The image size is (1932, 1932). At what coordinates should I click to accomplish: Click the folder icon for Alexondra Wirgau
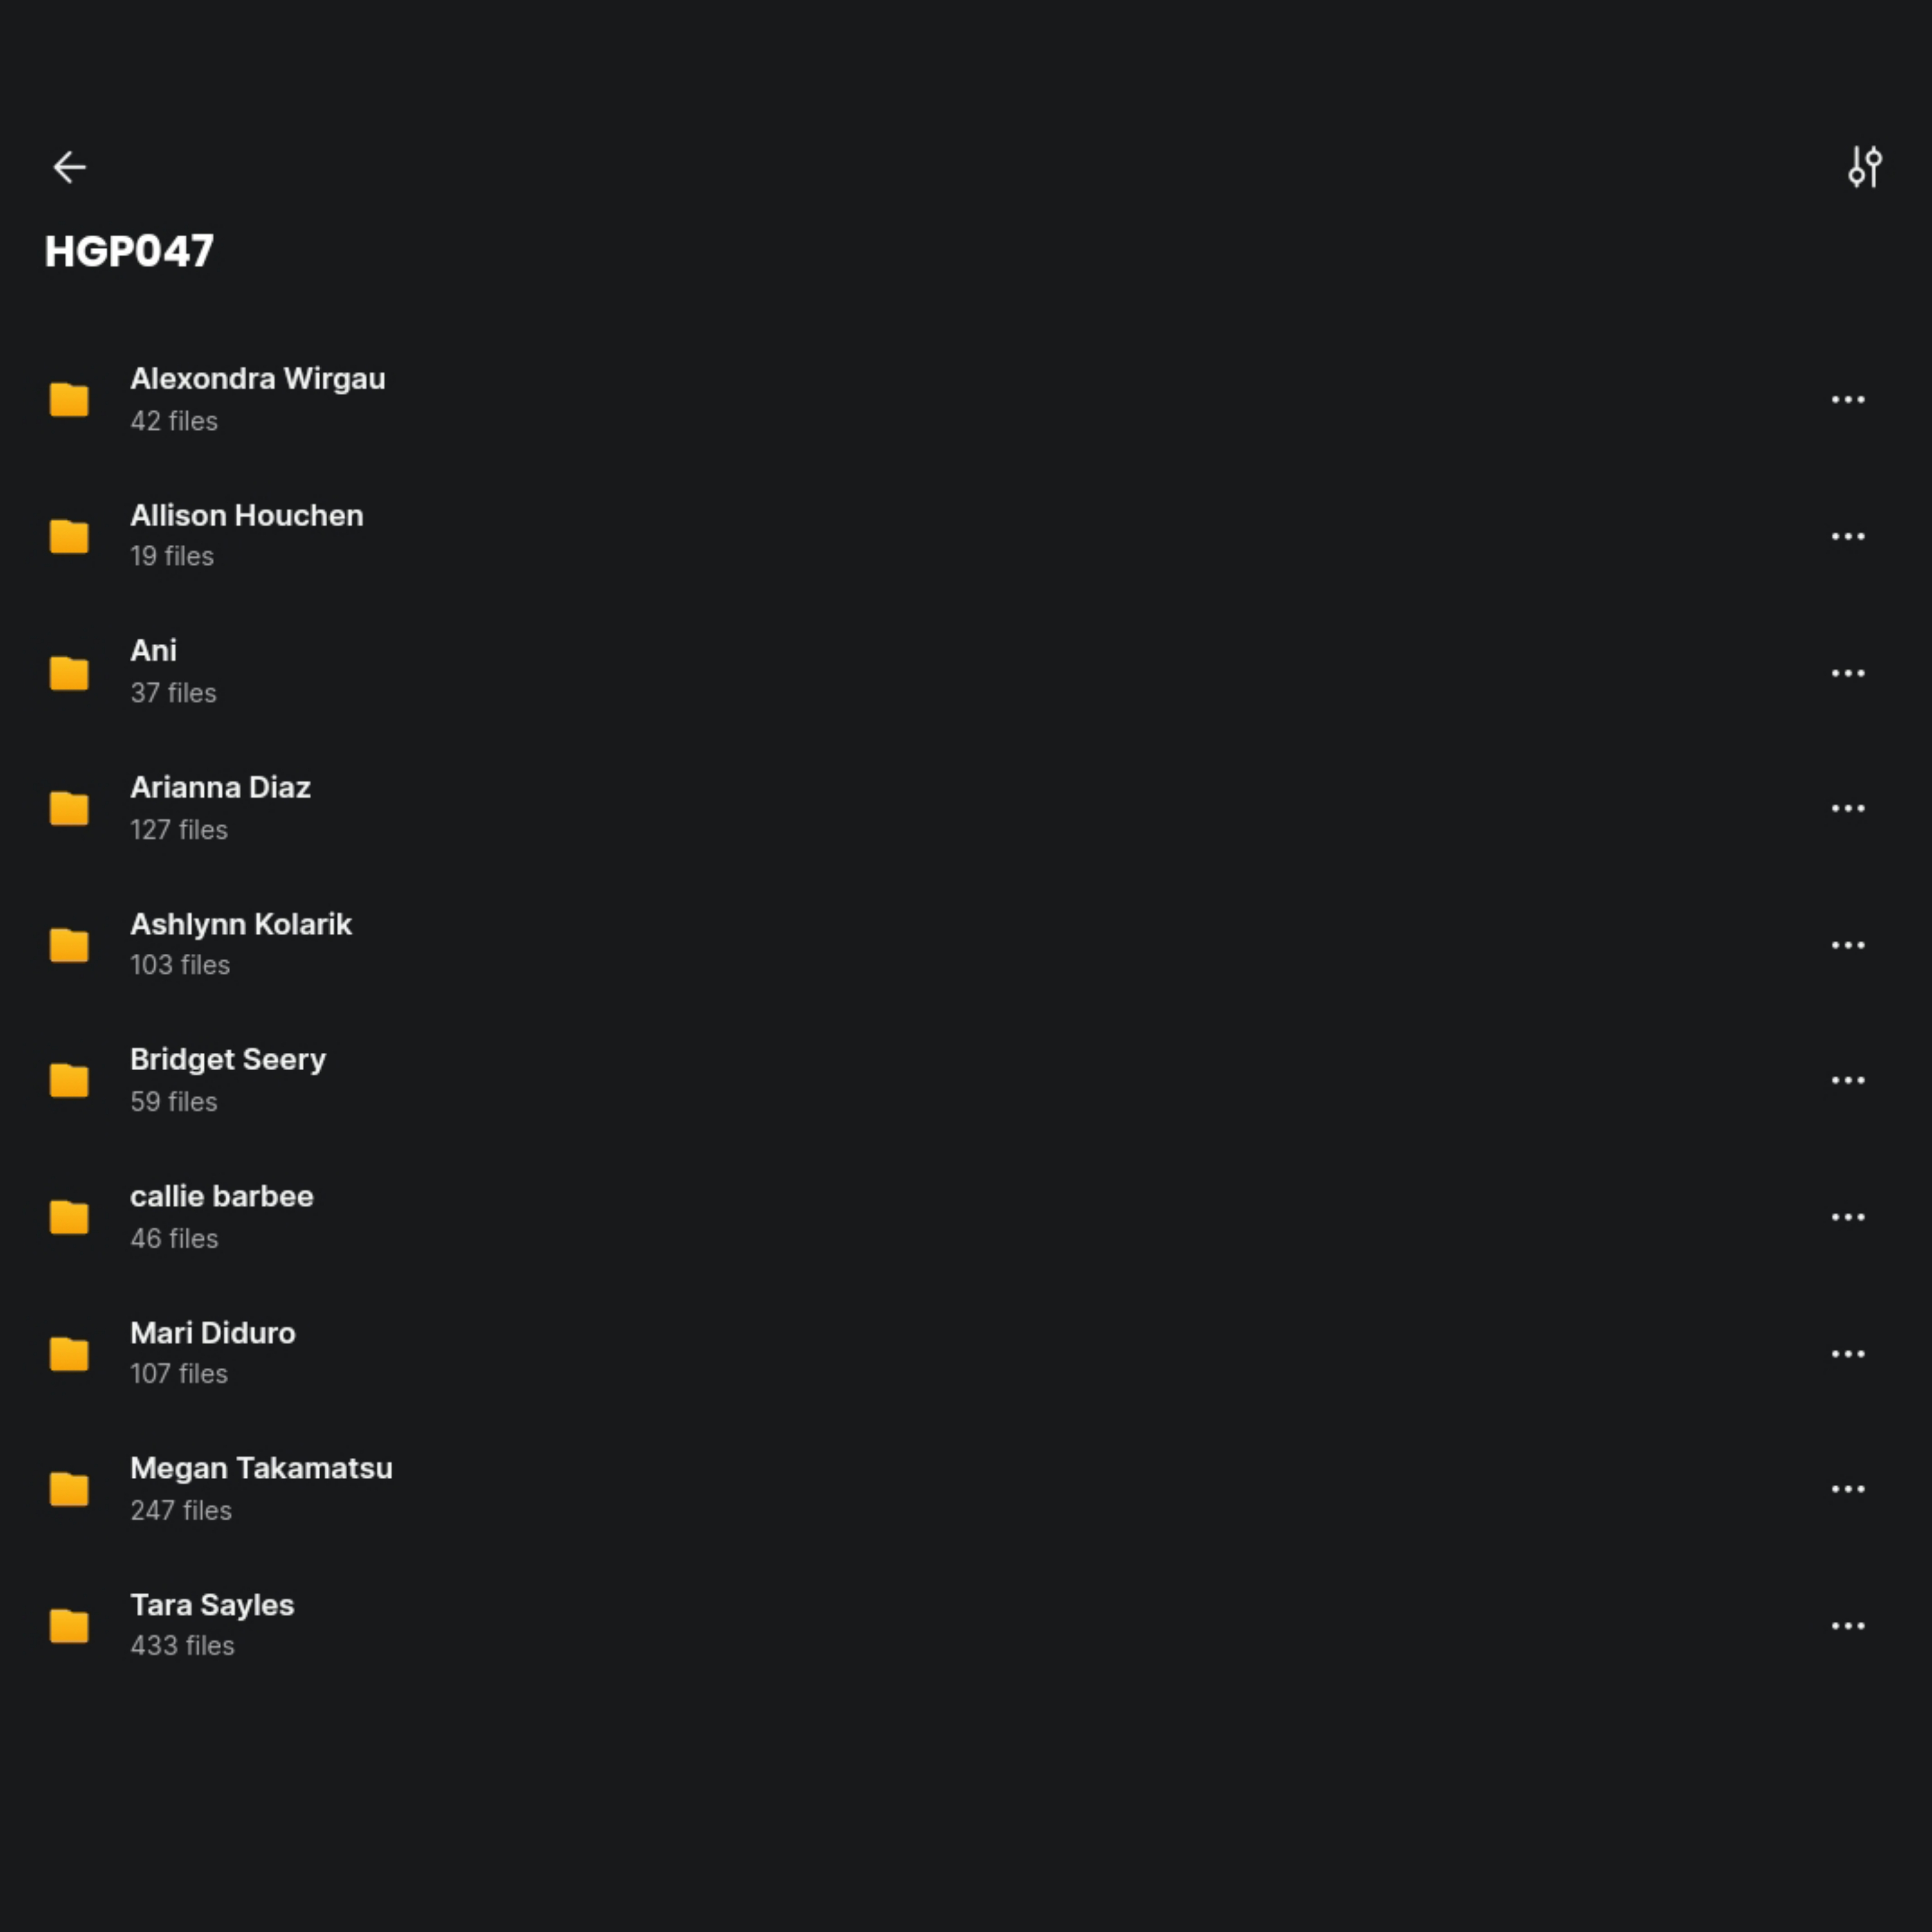(69, 400)
